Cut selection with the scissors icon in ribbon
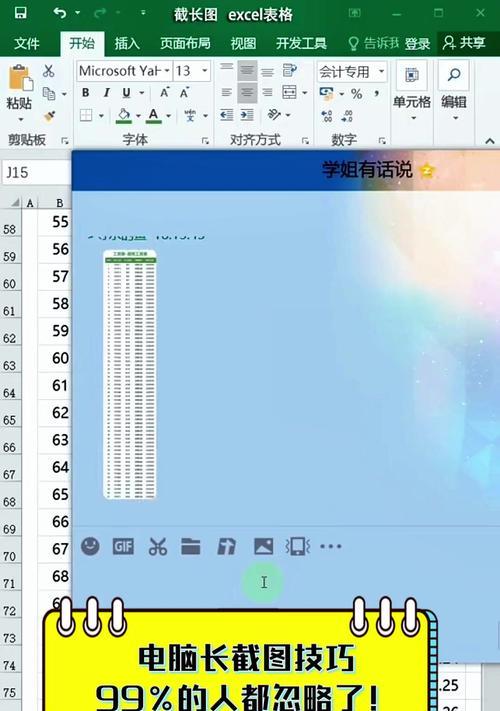This screenshot has height=711, width=500. (49, 71)
